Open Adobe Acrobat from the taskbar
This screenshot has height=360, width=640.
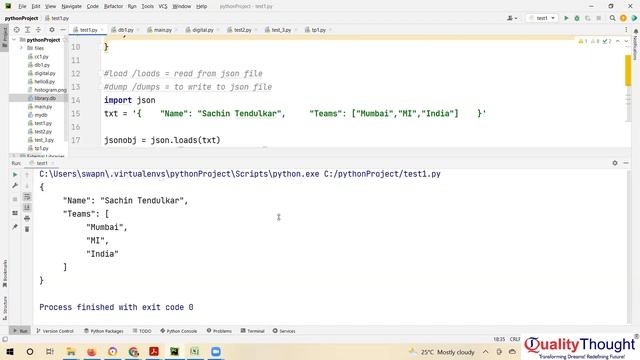click(154, 352)
